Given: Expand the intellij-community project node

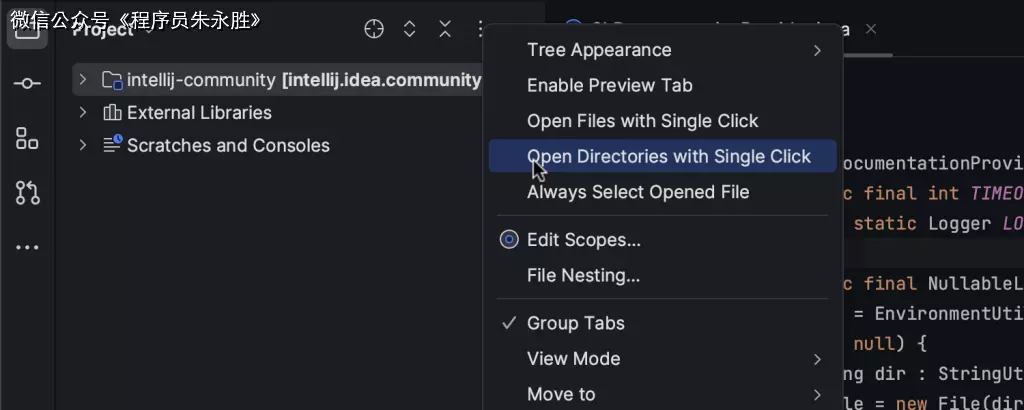Looking at the screenshot, I should (x=83, y=79).
